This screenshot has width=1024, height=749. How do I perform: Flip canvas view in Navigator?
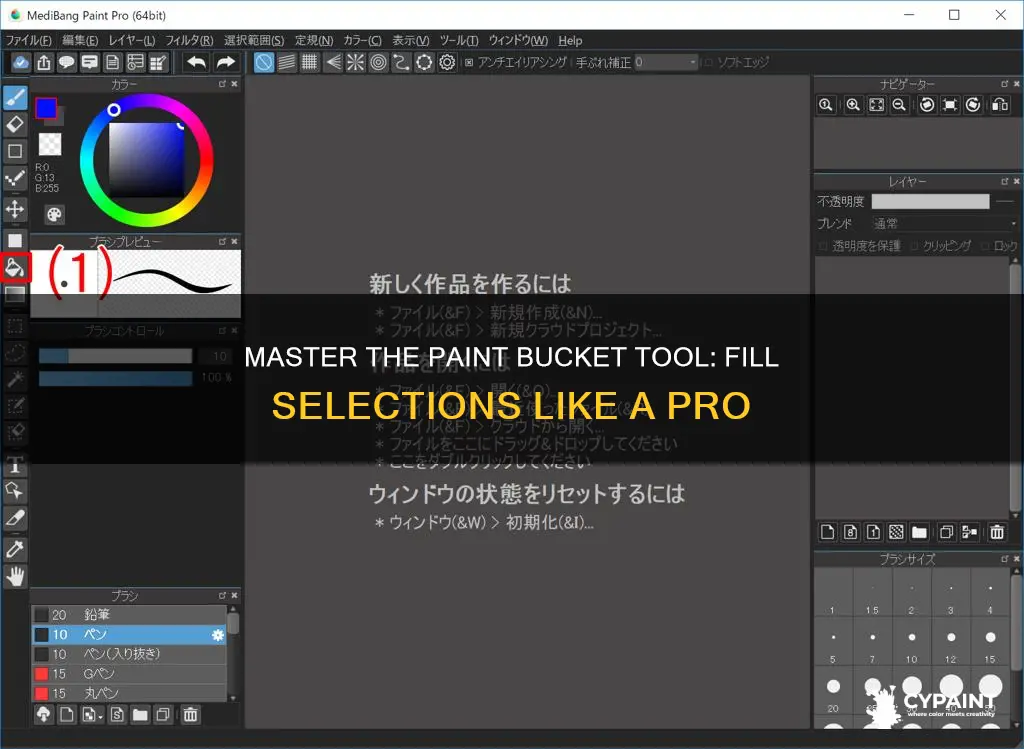(x=1000, y=105)
